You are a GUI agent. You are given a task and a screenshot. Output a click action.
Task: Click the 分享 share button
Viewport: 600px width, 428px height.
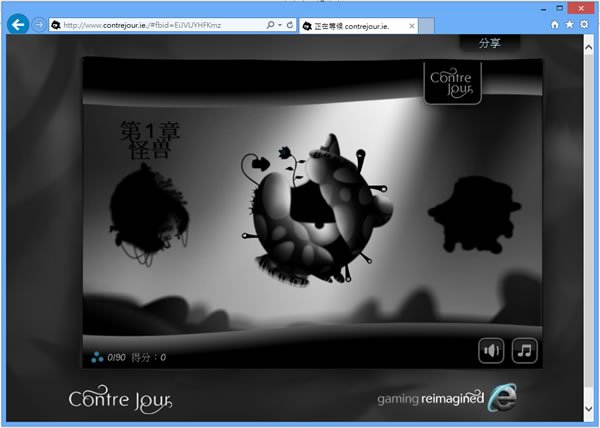pyautogui.click(x=490, y=43)
